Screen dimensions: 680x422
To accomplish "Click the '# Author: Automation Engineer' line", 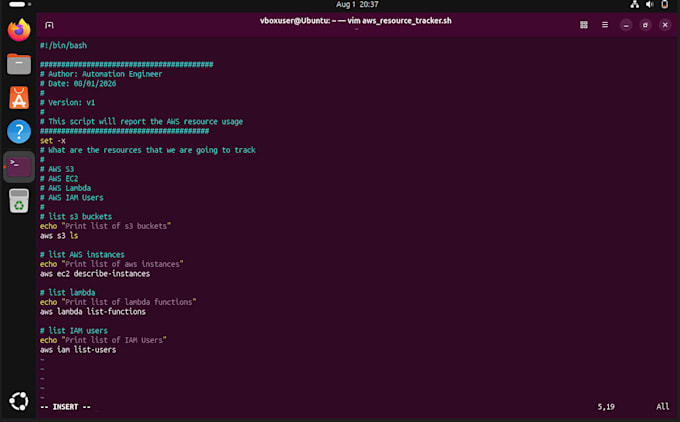I will pos(101,74).
